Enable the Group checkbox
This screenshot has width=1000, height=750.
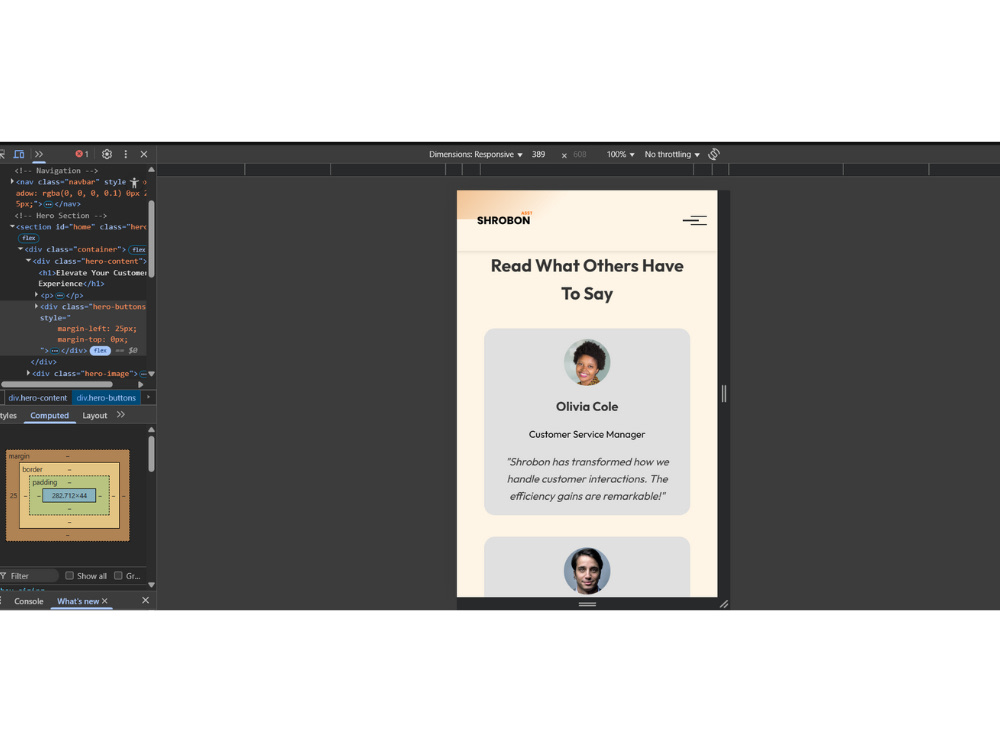118,576
